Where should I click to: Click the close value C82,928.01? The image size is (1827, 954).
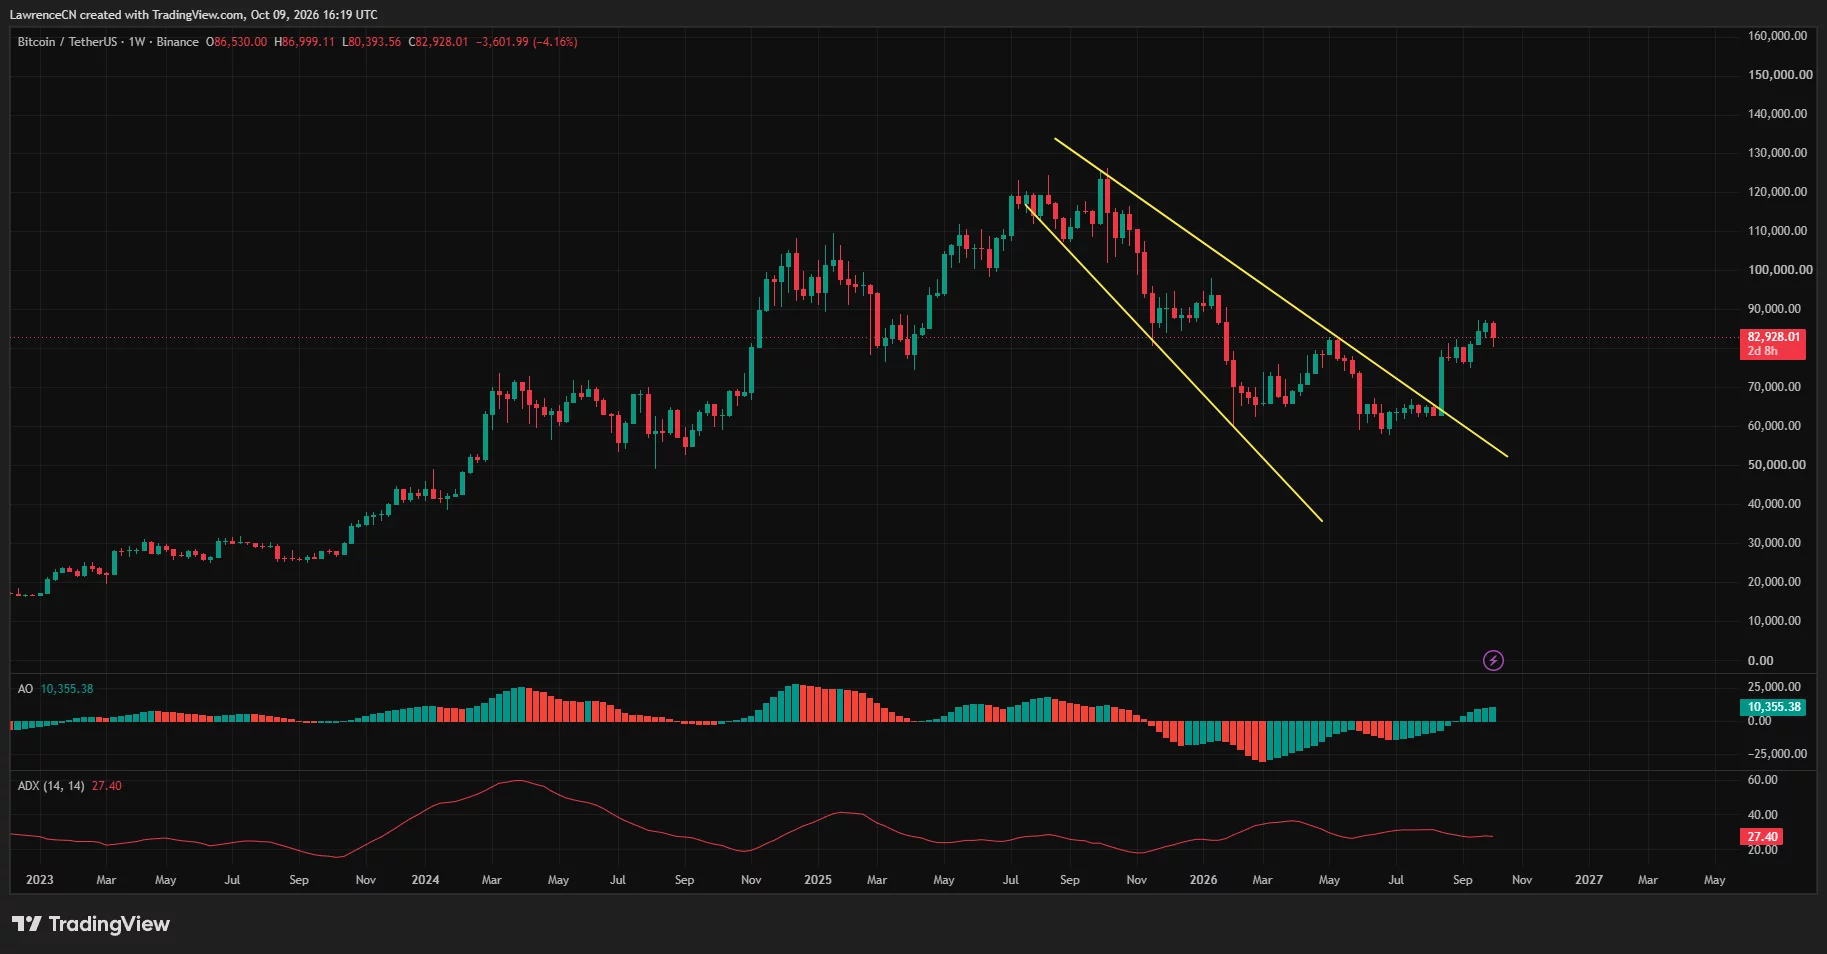pyautogui.click(x=438, y=42)
